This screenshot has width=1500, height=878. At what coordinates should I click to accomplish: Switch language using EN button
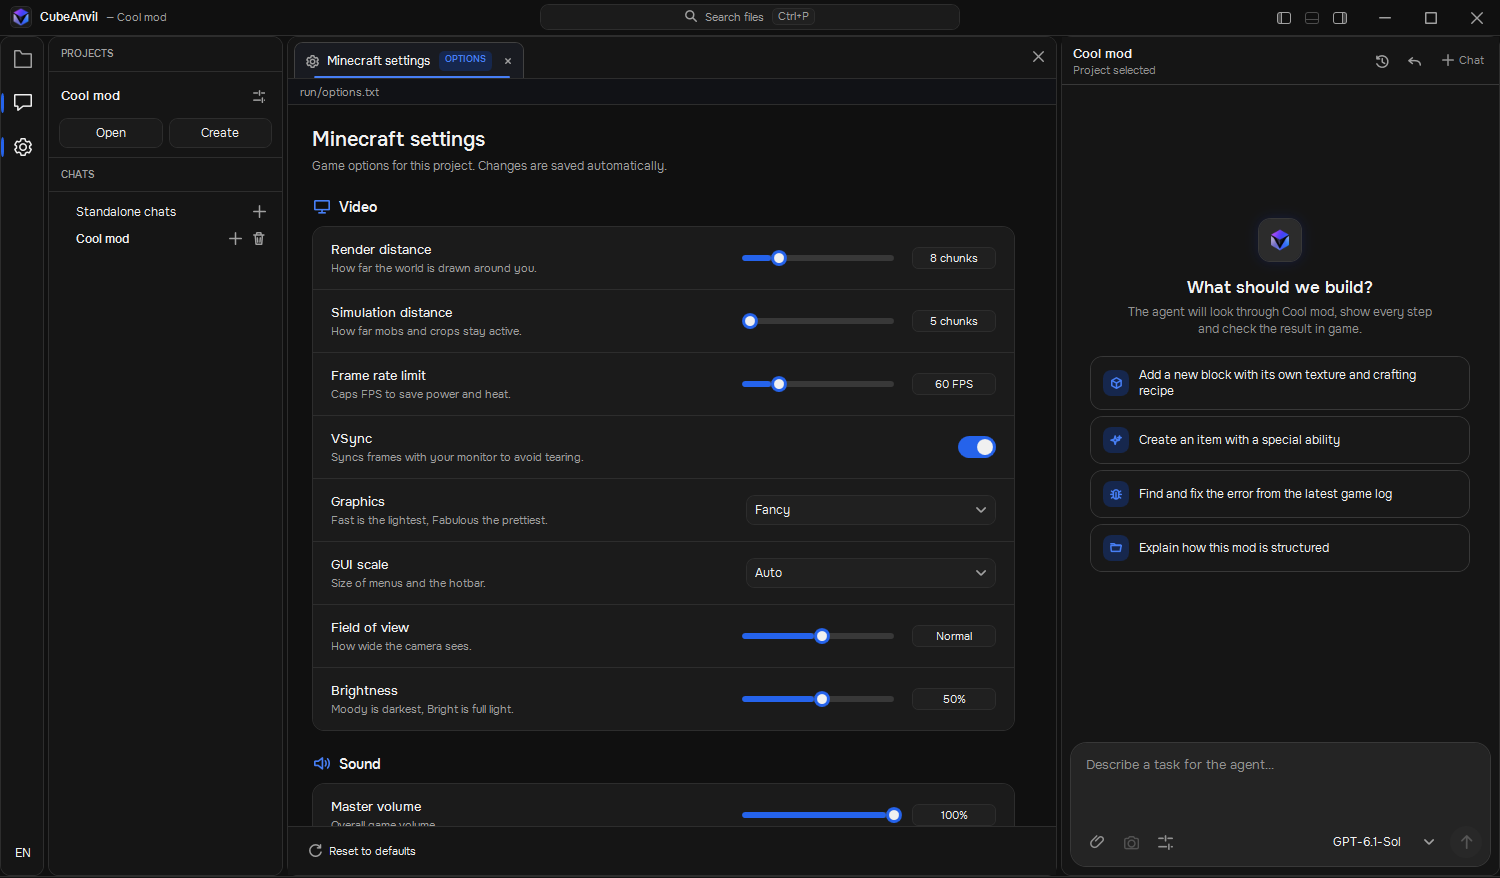pyautogui.click(x=23, y=853)
